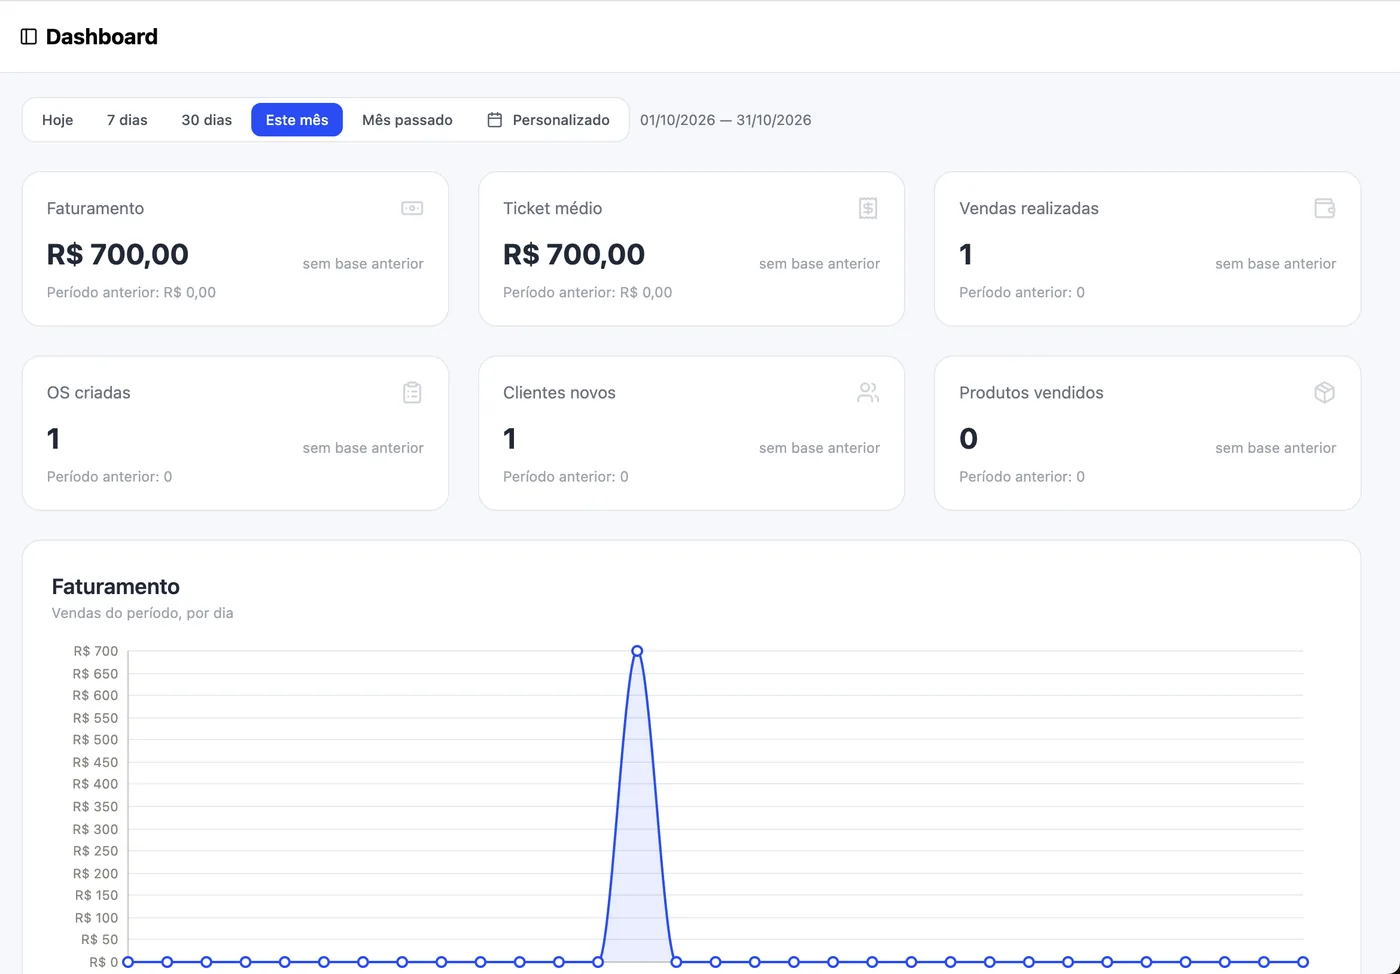Click the Ticket médio receipt icon
Image resolution: width=1400 pixels, height=974 pixels.
(x=868, y=208)
